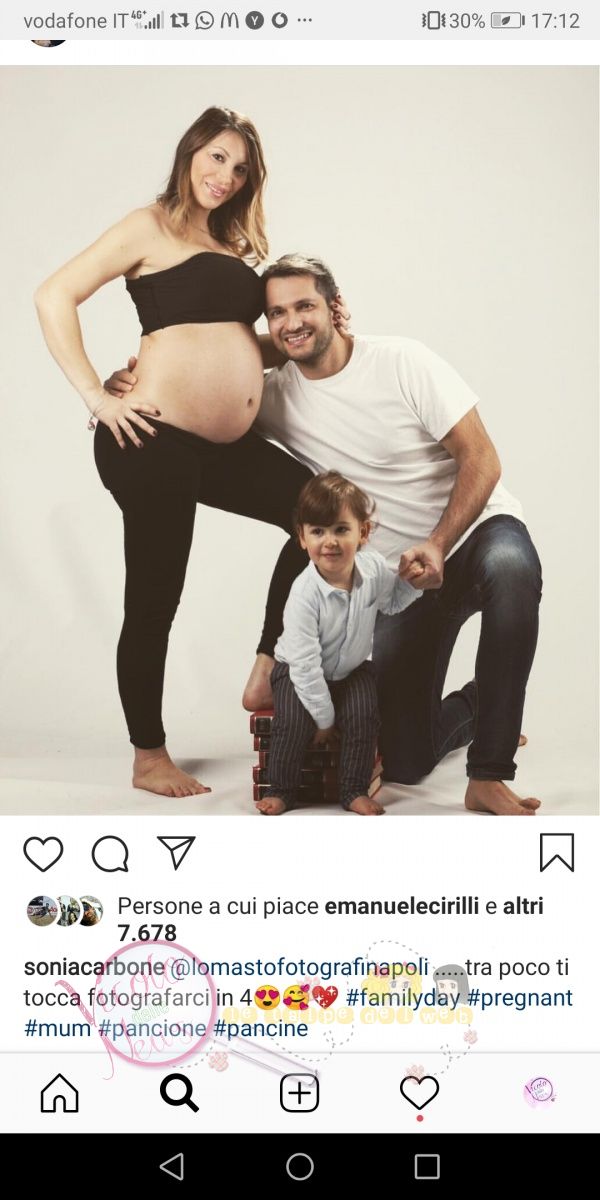This screenshot has height=1200, width=600.
Task: Open the Search and explore tab
Action: (x=180, y=1093)
